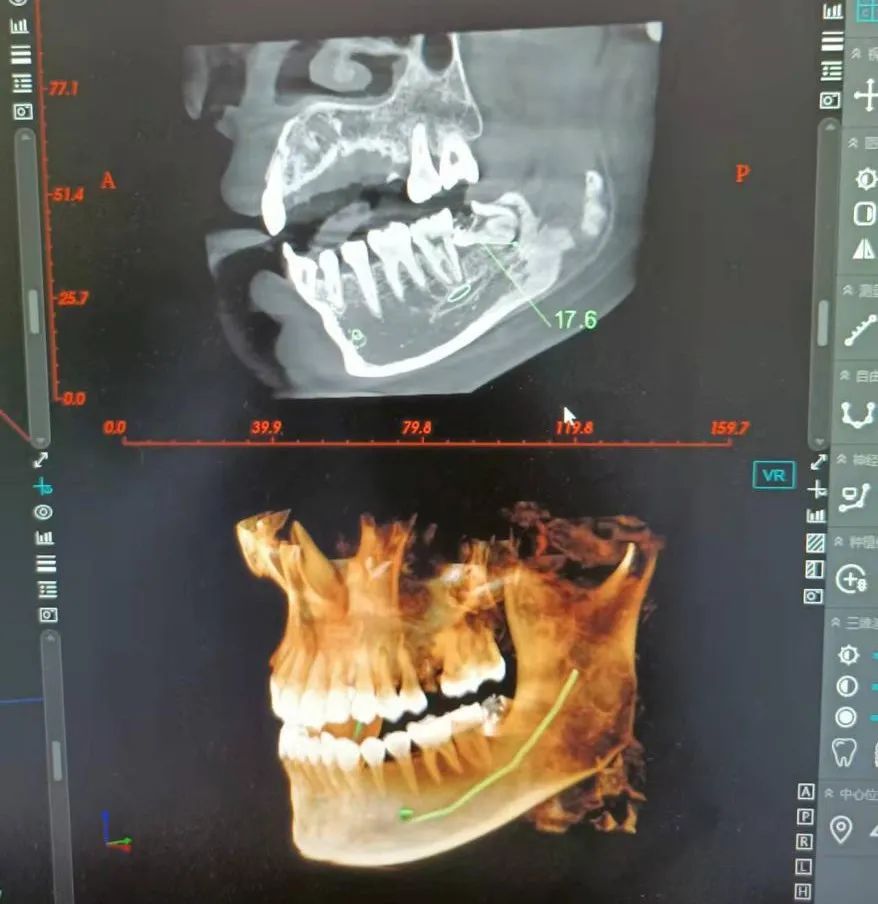The image size is (878, 904).
Task: Click the fully hatched square icon beside 3D view
Action: pos(816,543)
